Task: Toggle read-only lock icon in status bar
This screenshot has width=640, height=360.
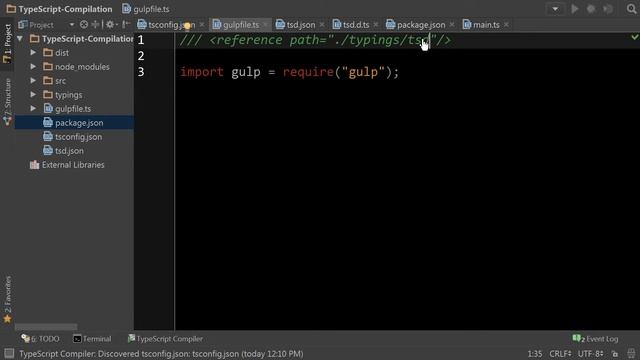Action: click(x=615, y=354)
